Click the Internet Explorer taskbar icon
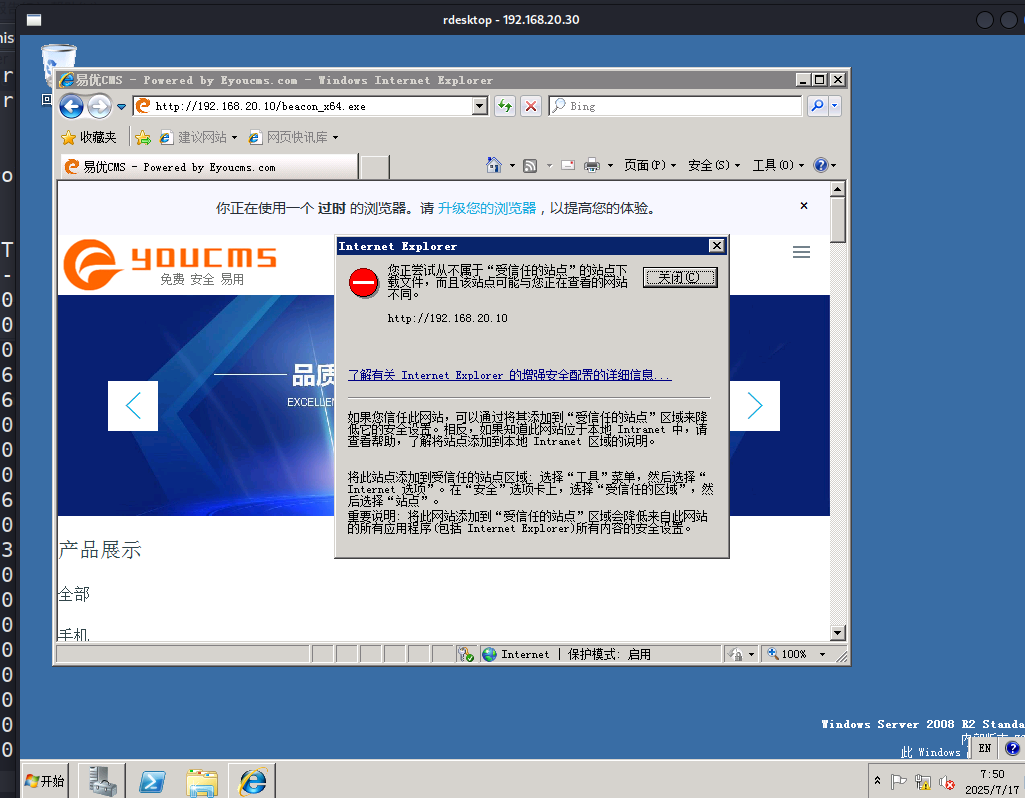Screen dimensions: 1025x798 click(252, 781)
